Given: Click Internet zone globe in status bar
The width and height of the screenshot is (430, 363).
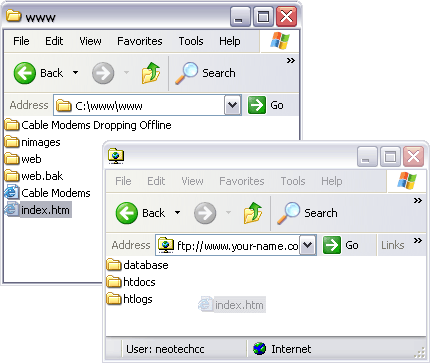Looking at the screenshot, I should (x=259, y=349).
